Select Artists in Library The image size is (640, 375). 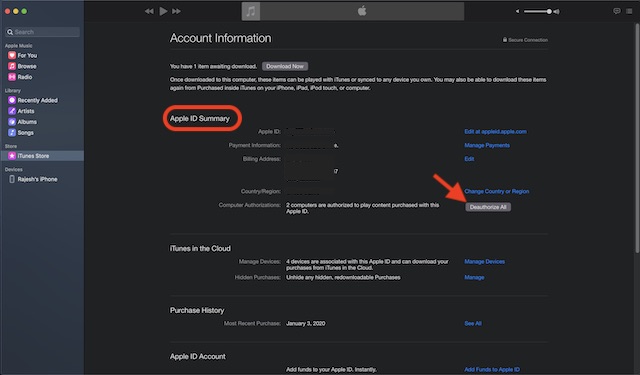point(26,111)
